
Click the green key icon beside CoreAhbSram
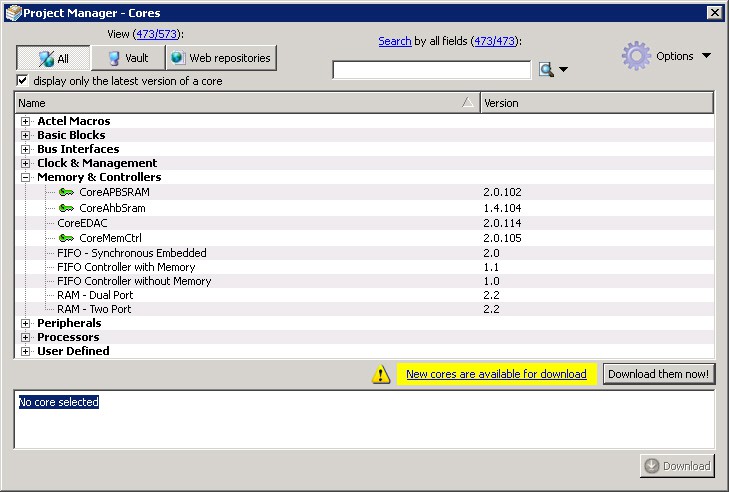(x=66, y=208)
